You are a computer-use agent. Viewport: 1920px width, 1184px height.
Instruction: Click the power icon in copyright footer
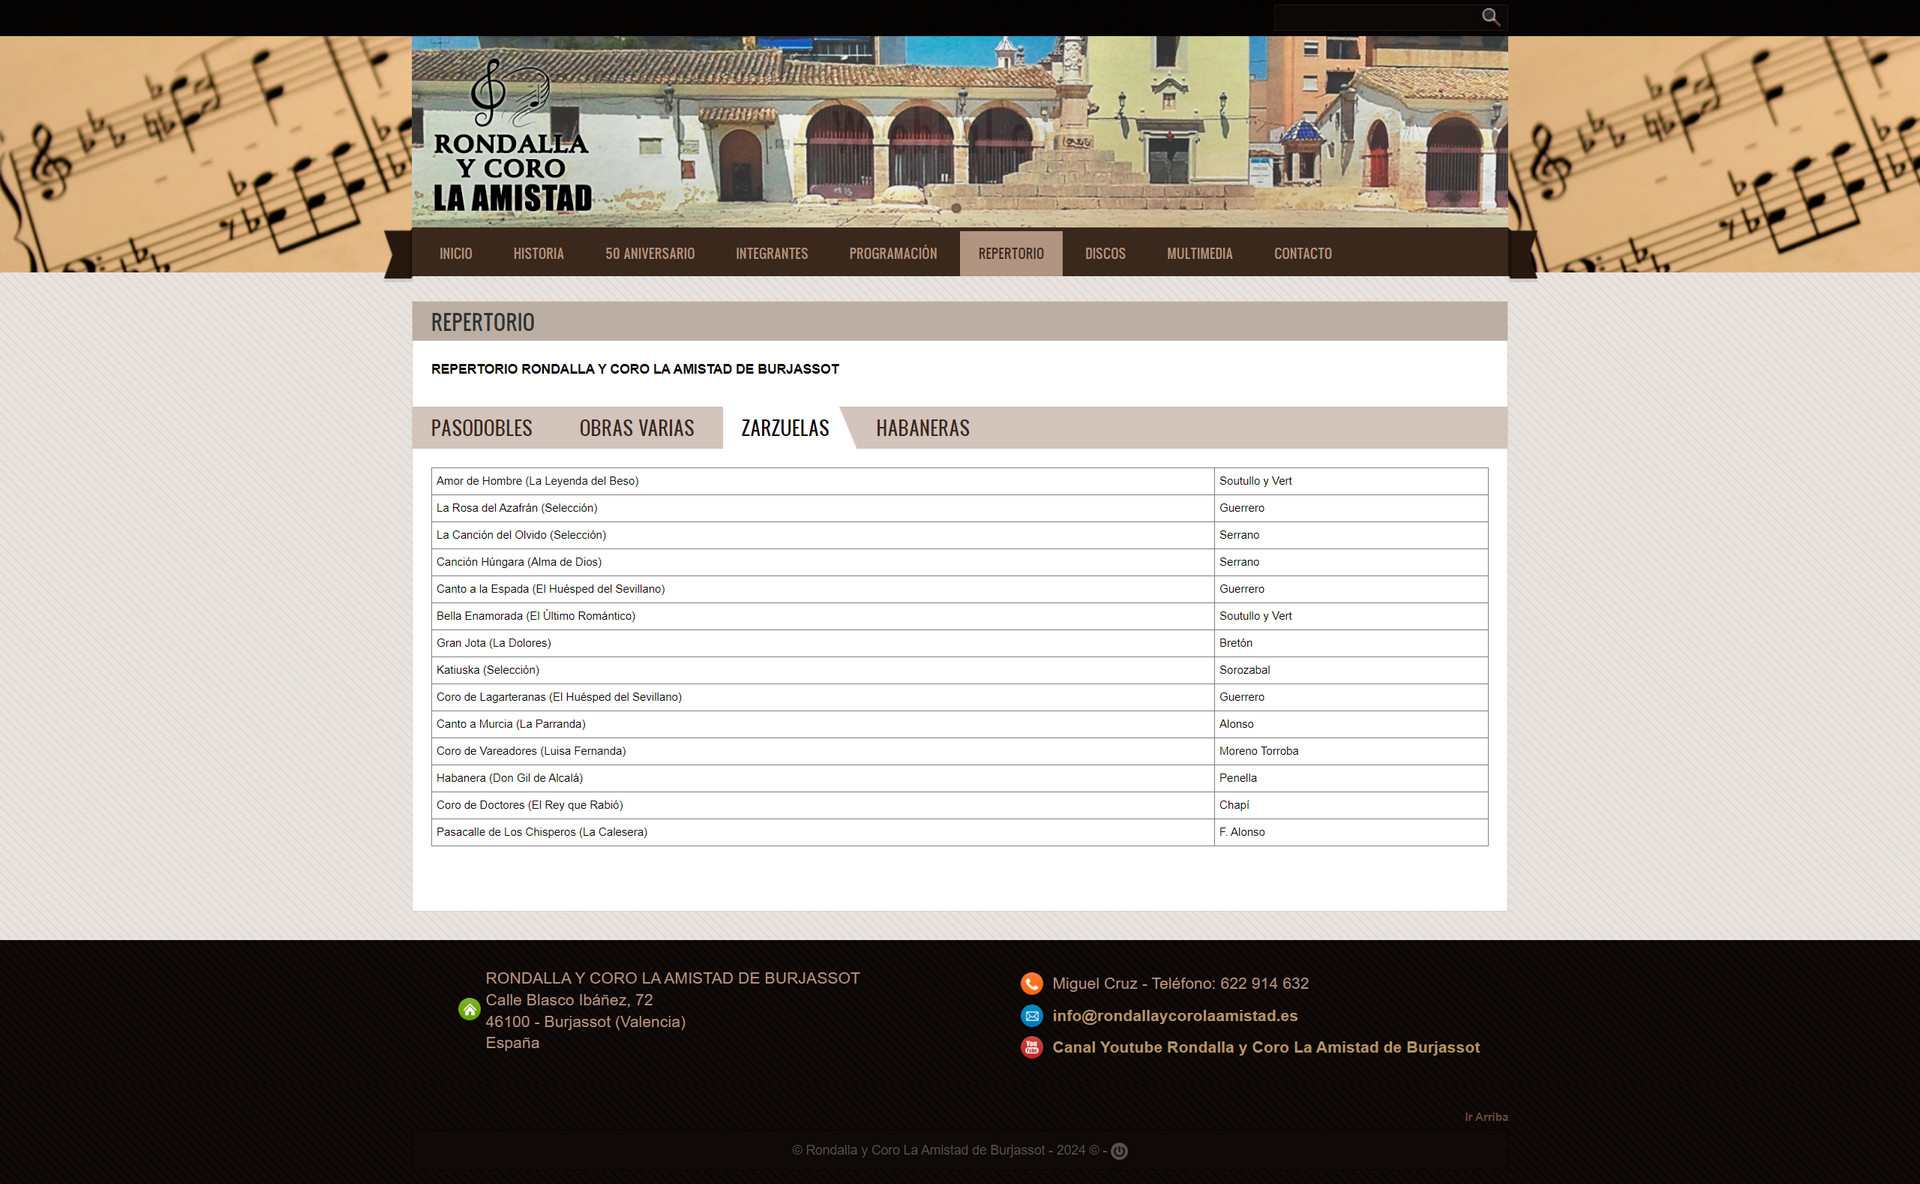coord(1119,1151)
